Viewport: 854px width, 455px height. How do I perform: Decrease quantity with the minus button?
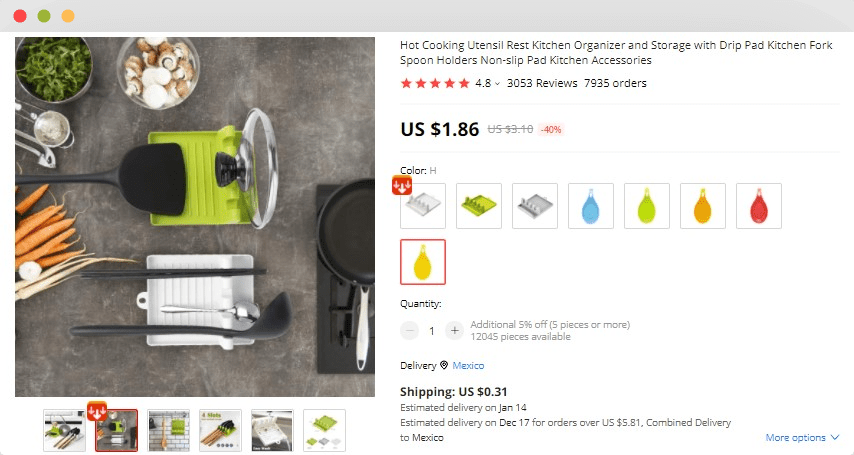click(x=410, y=330)
